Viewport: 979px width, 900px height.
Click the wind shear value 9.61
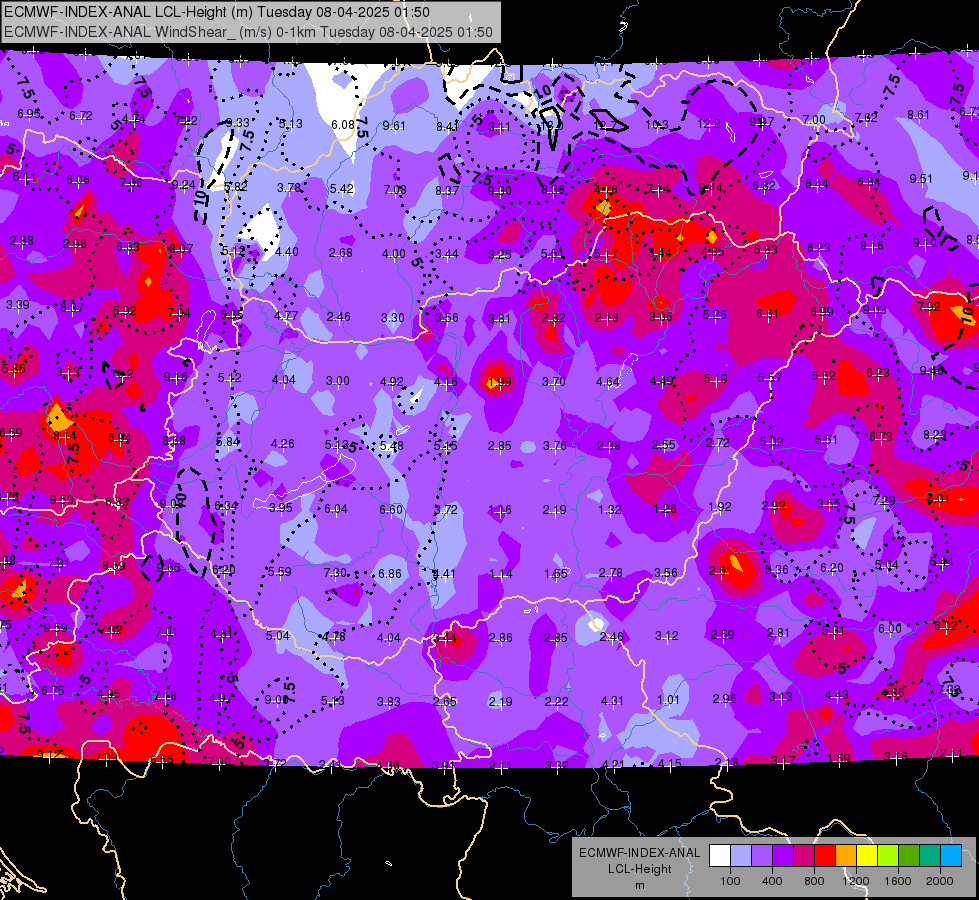pos(394,126)
